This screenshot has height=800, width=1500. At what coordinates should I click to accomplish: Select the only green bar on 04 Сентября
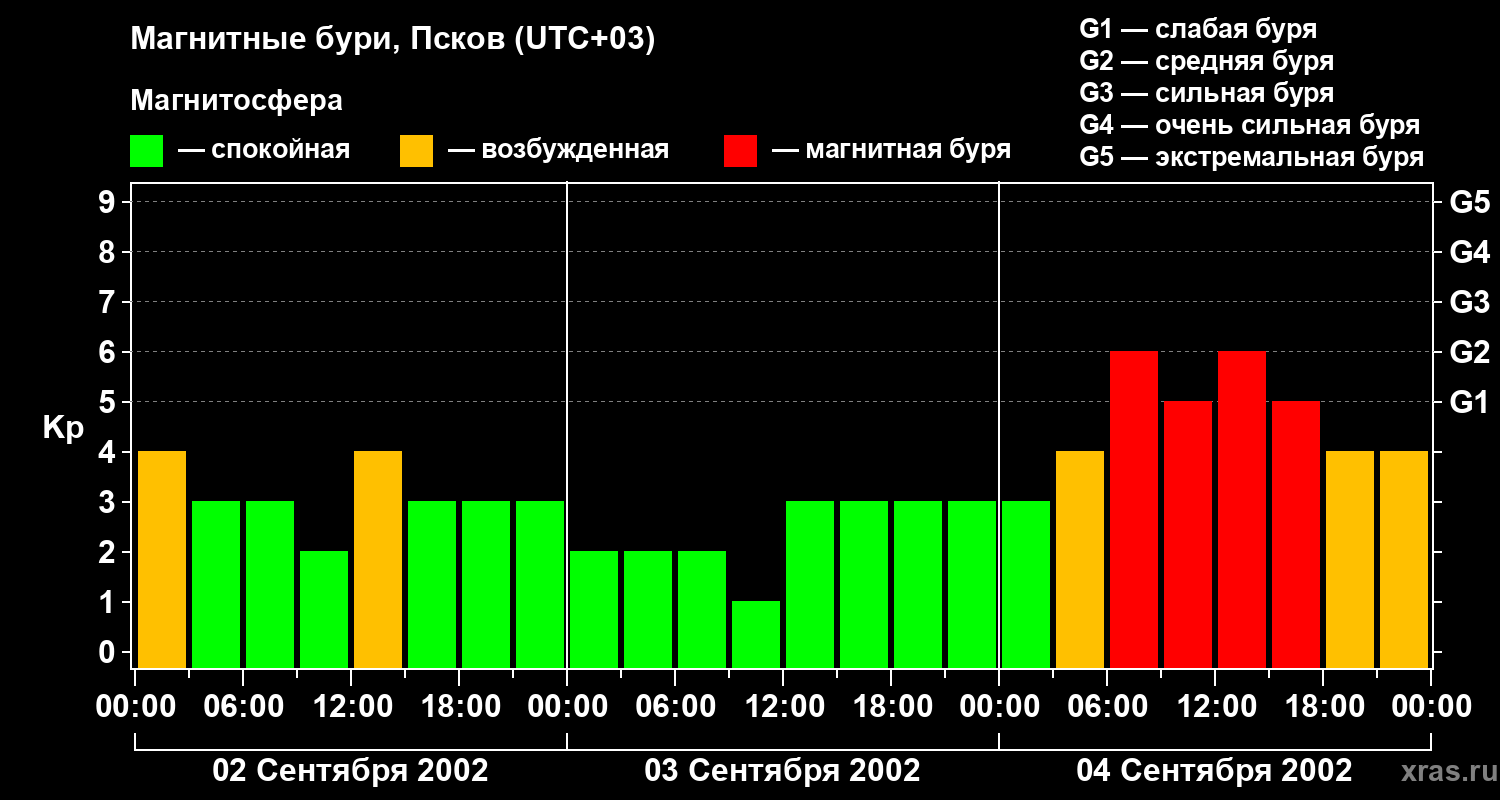pos(1026,584)
